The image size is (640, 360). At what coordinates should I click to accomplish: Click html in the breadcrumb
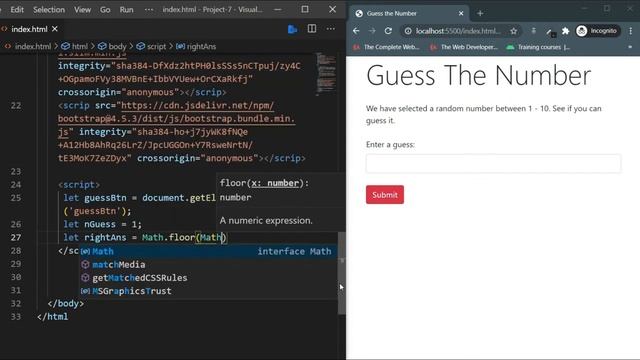(x=80, y=47)
